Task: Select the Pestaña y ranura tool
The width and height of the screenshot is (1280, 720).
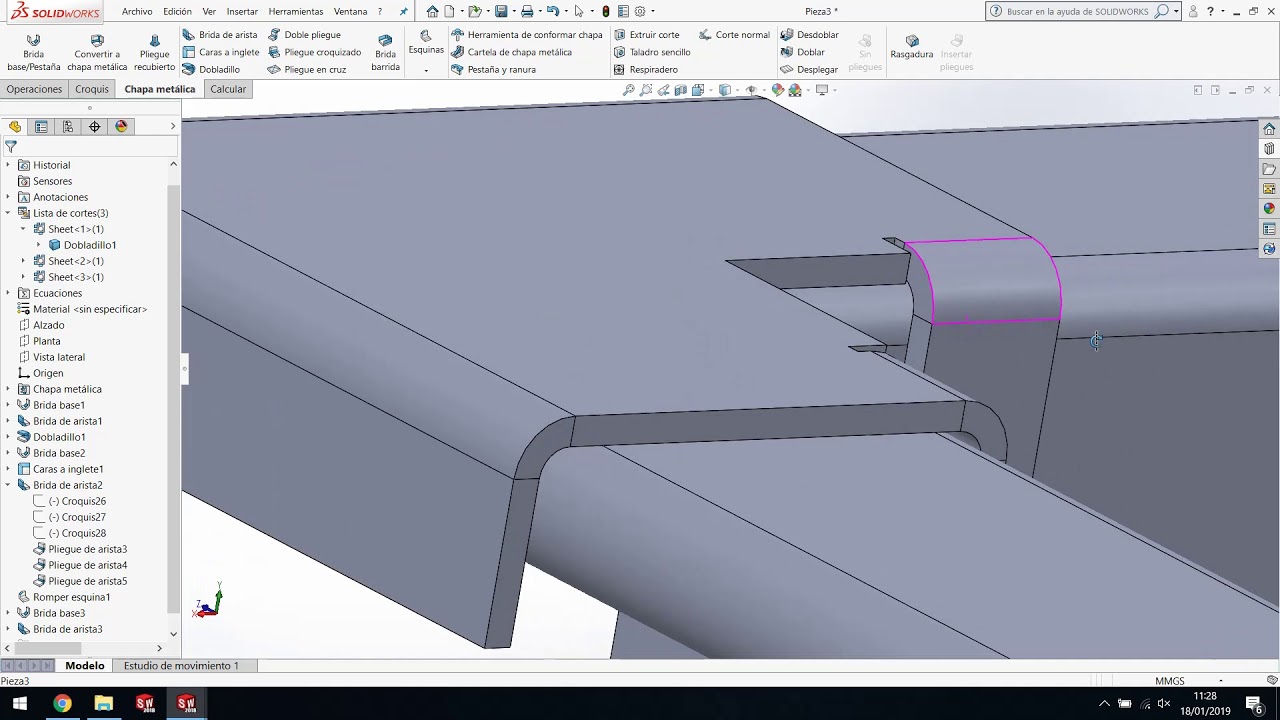Action: pos(494,70)
